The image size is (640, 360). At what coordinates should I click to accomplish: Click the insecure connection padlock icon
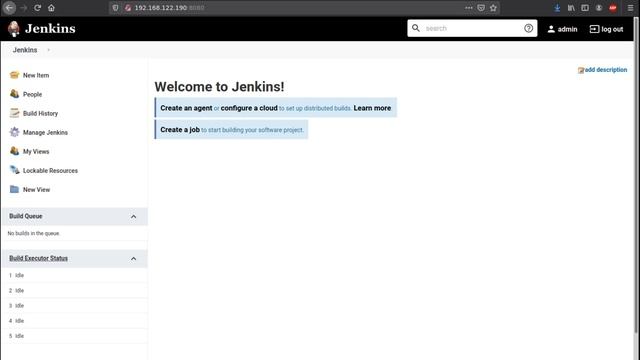pyautogui.click(x=128, y=8)
